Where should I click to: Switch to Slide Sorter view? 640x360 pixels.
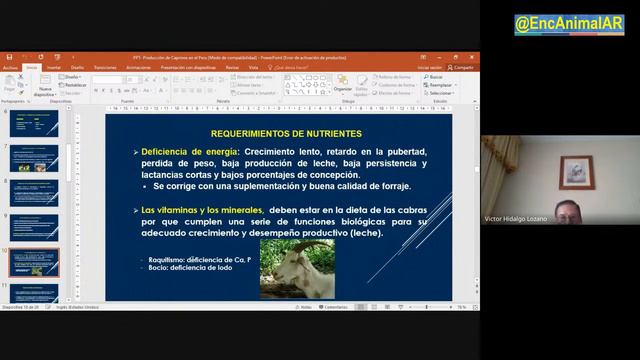coord(374,307)
